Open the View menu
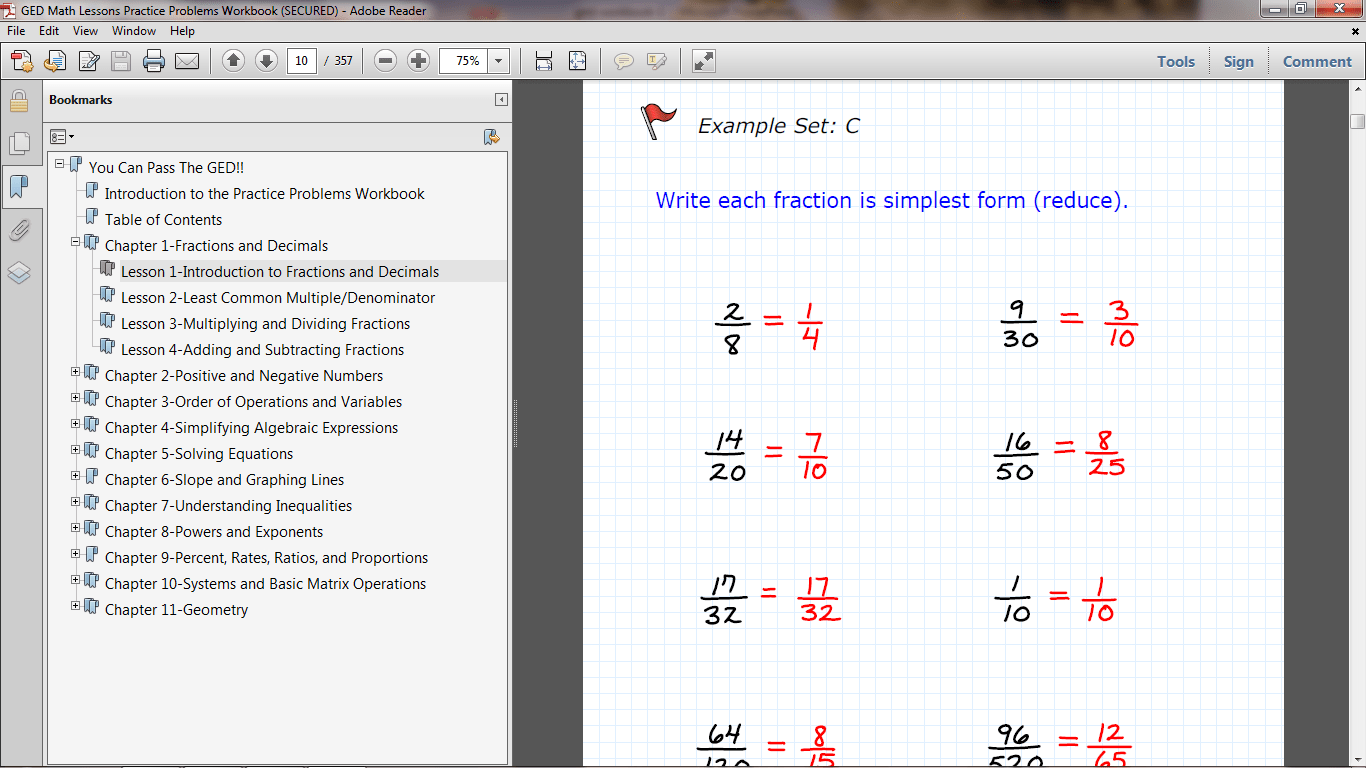 [85, 31]
